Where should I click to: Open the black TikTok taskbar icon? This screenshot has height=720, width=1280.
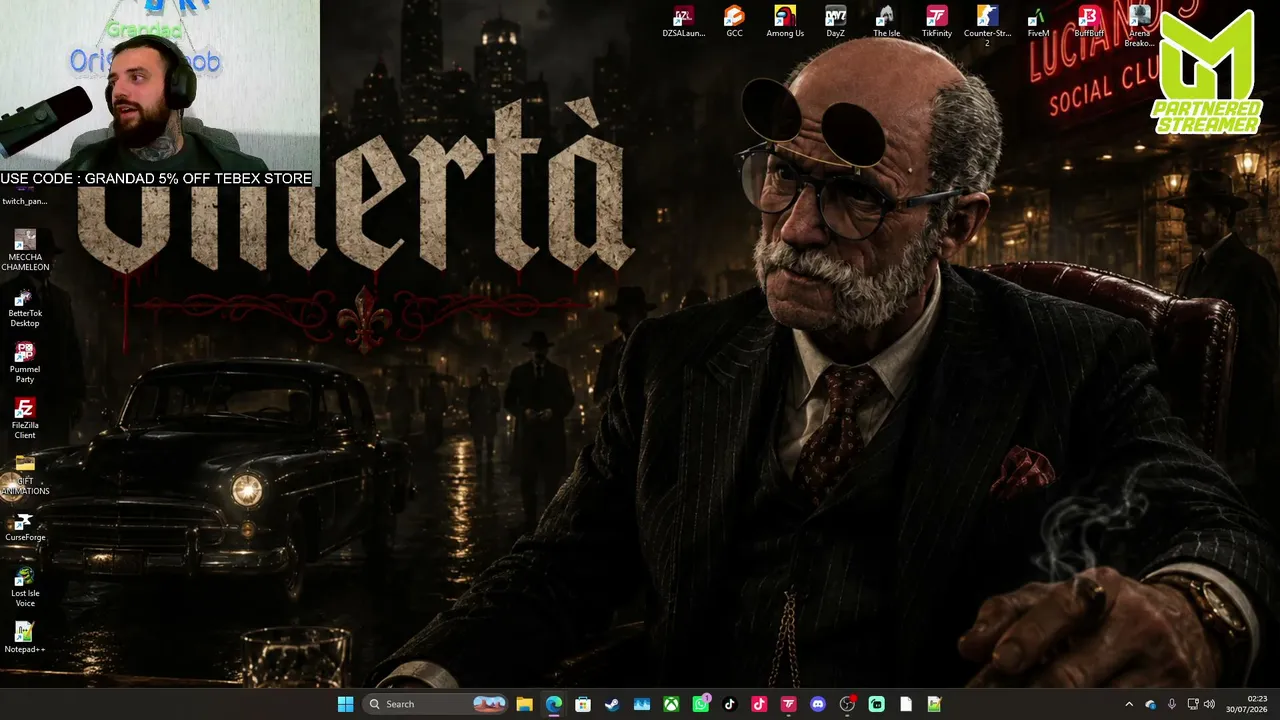click(730, 704)
